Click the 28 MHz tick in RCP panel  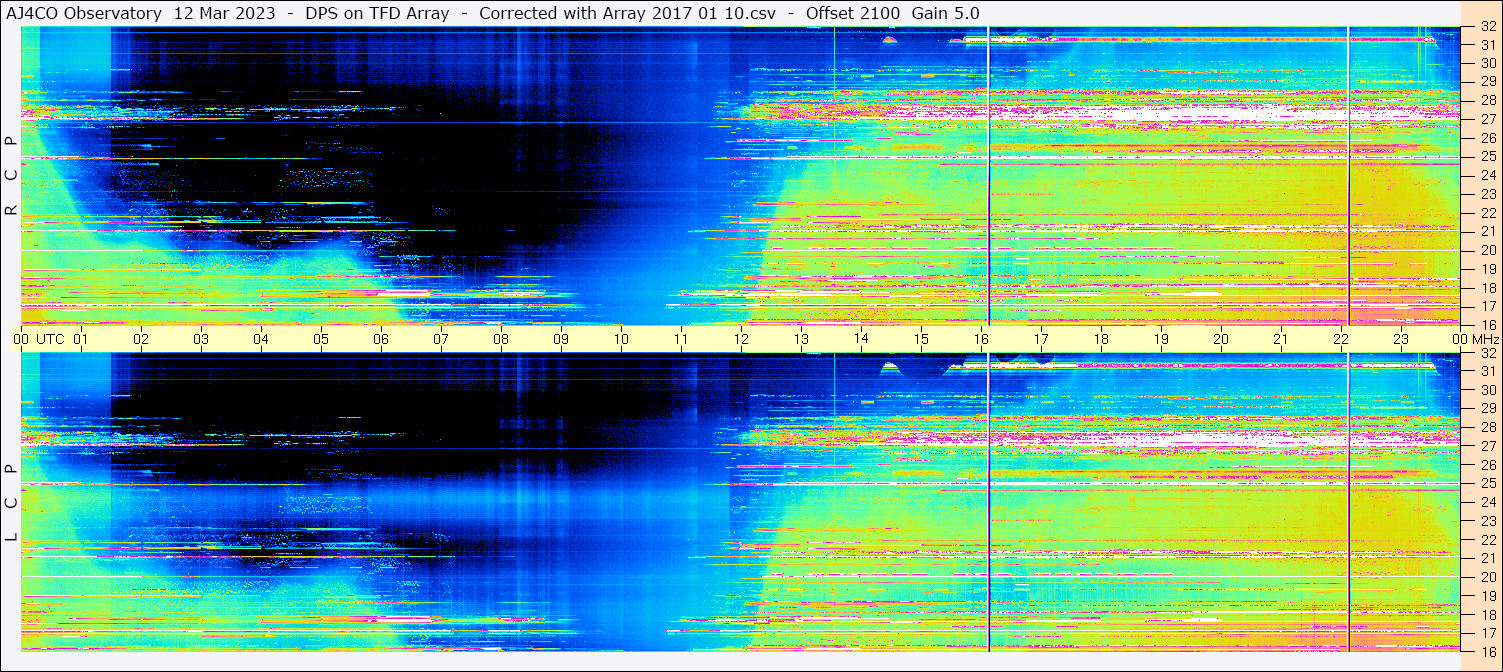[1487, 100]
